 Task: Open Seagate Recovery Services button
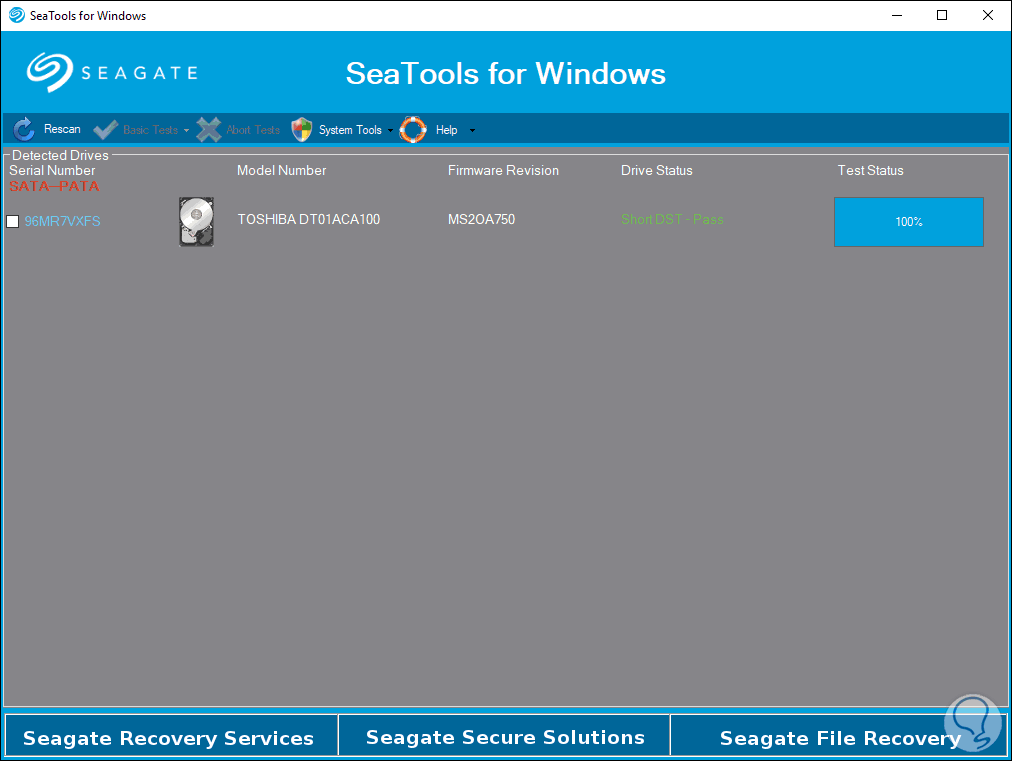click(x=171, y=736)
